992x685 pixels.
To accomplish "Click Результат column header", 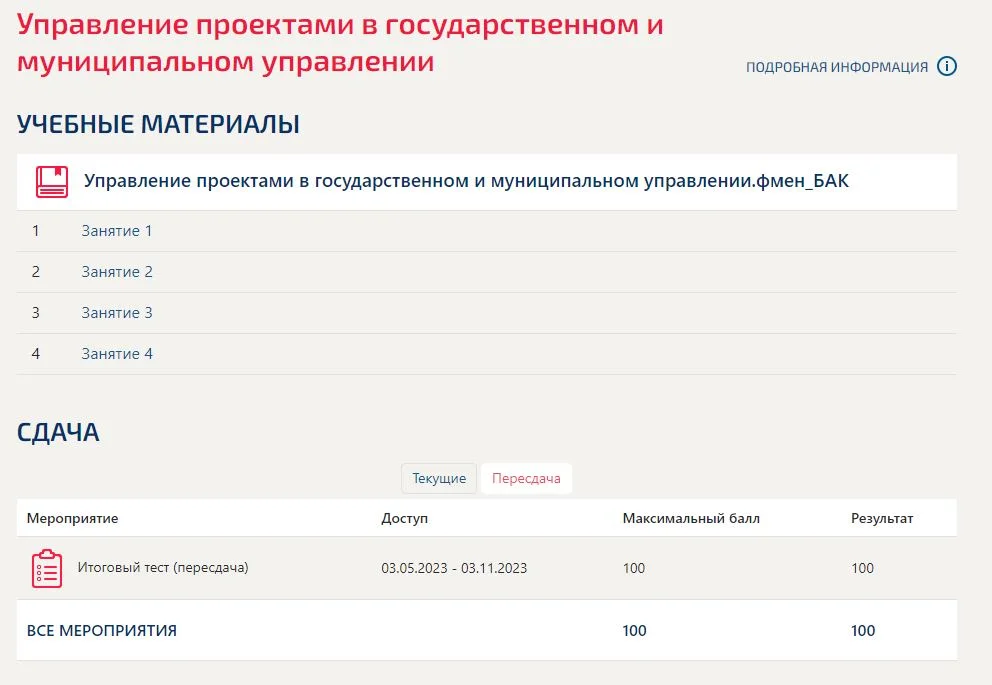I will (x=882, y=519).
